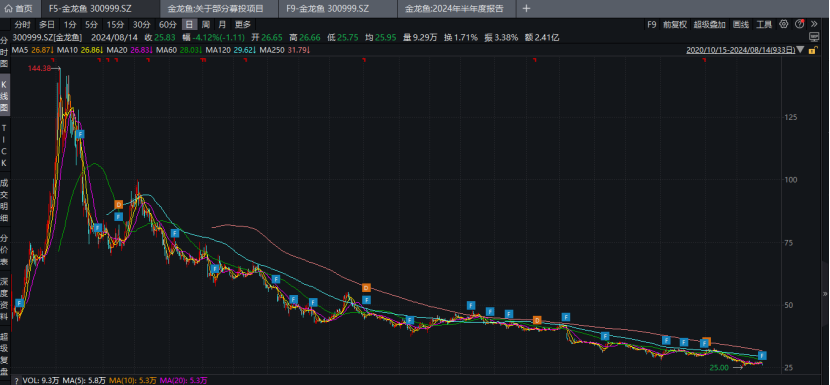Click the orange D marker near 2021 peak
The width and height of the screenshot is (830, 385).
coord(119,204)
